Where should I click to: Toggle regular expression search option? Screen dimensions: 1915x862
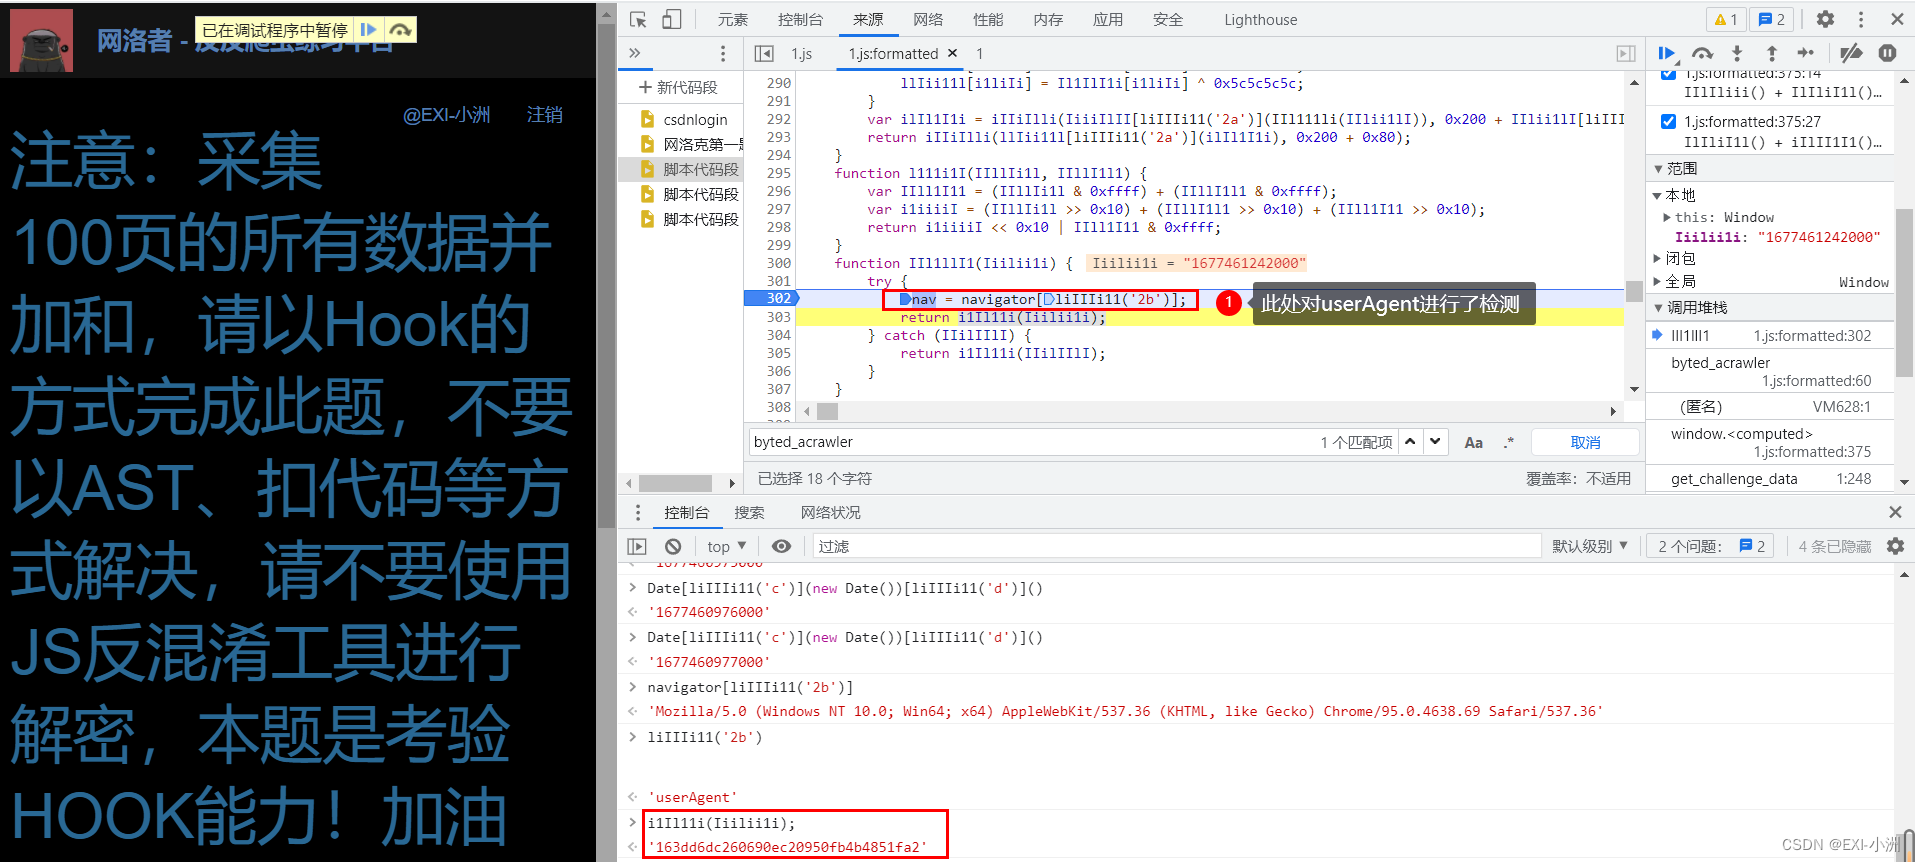coord(1509,442)
